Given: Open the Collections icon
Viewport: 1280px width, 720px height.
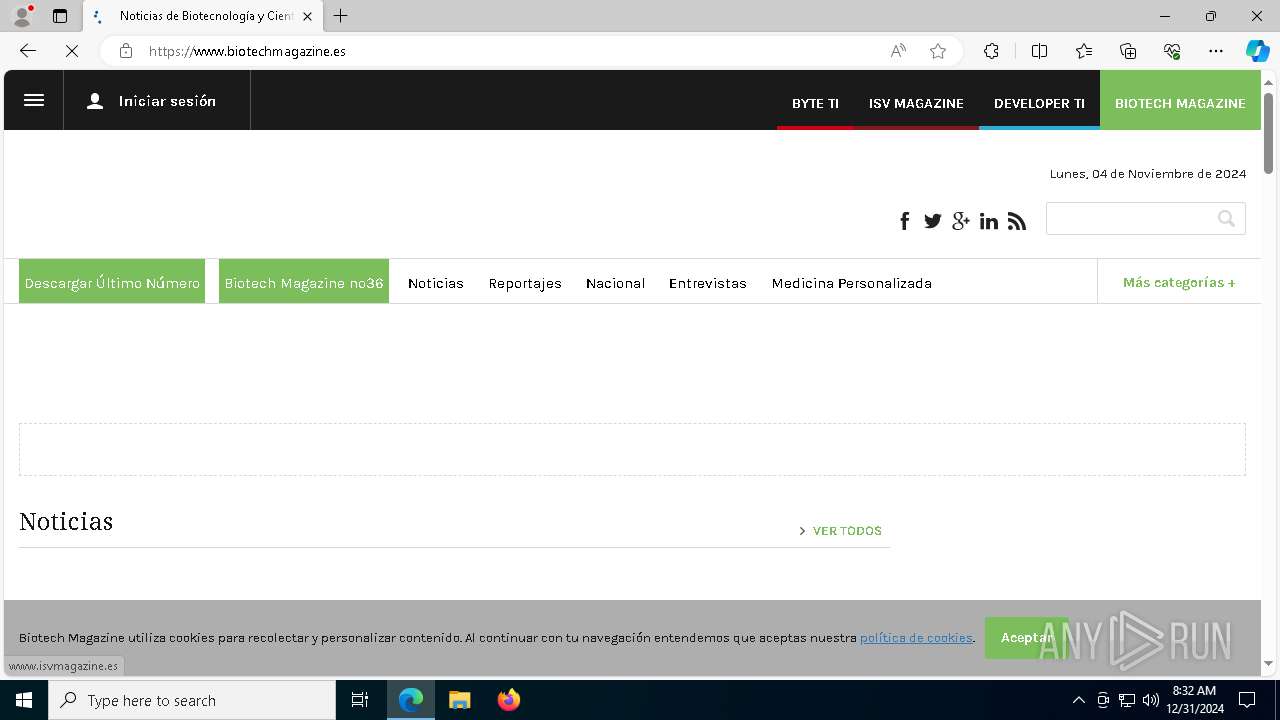Looking at the screenshot, I should (x=1128, y=51).
